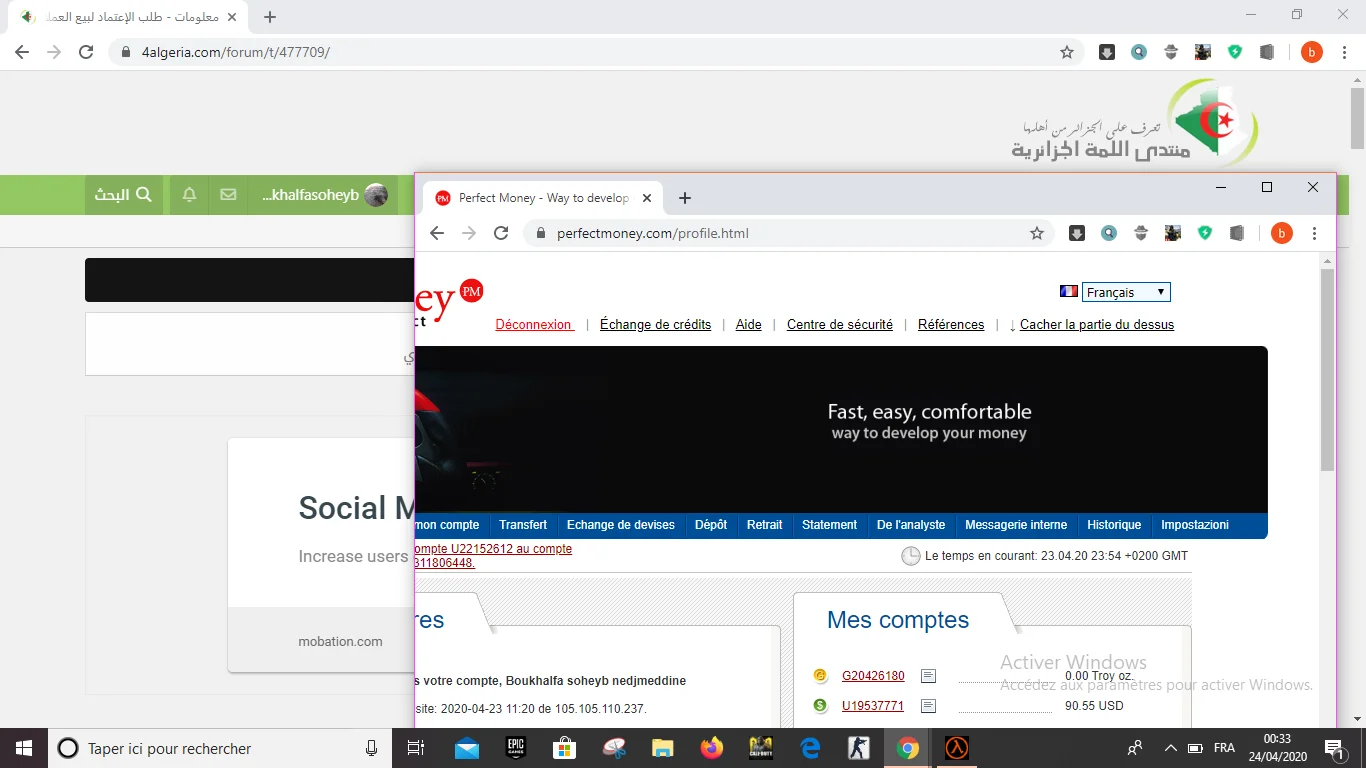Expand hidden system tray icons chevron
This screenshot has width=1366, height=768.
[1170, 748]
